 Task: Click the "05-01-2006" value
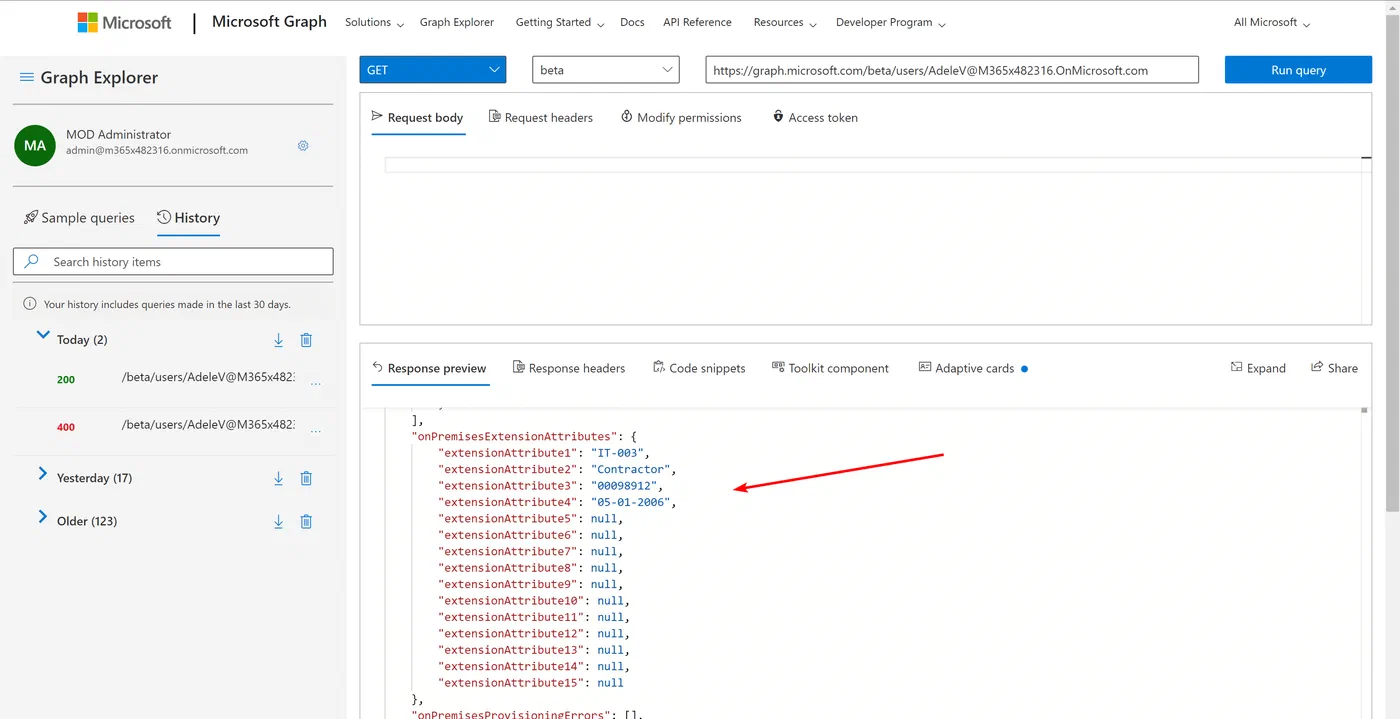[633, 502]
